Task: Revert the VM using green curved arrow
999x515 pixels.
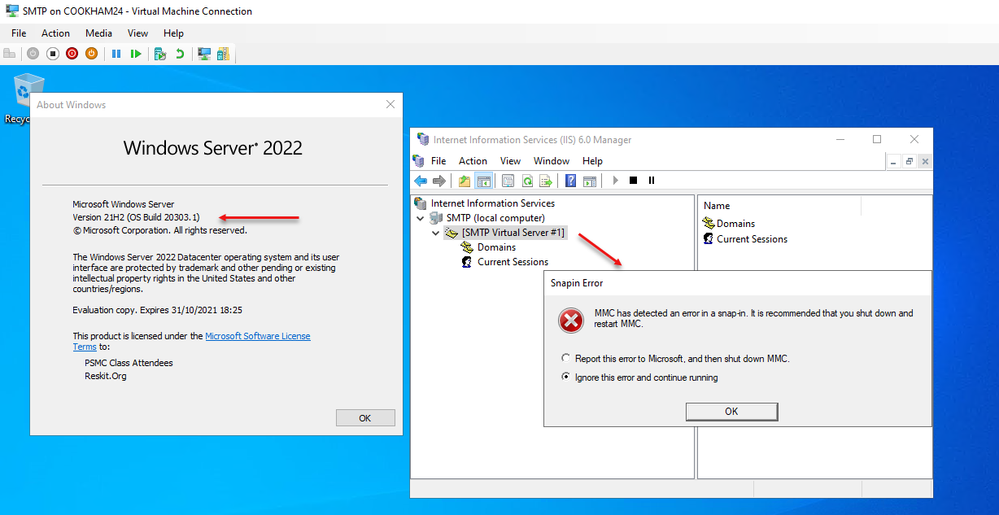Action: pyautogui.click(x=180, y=54)
